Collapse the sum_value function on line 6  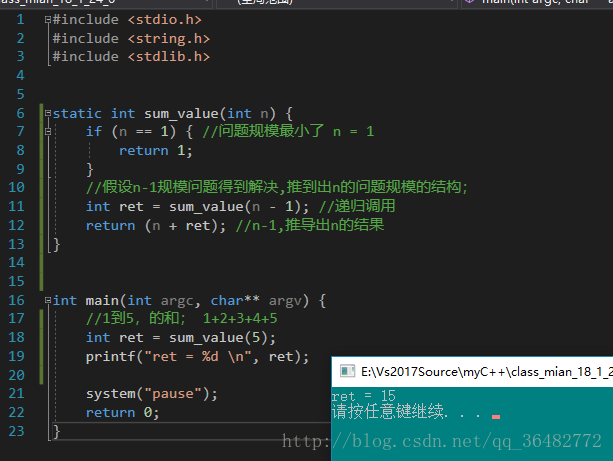coord(48,113)
